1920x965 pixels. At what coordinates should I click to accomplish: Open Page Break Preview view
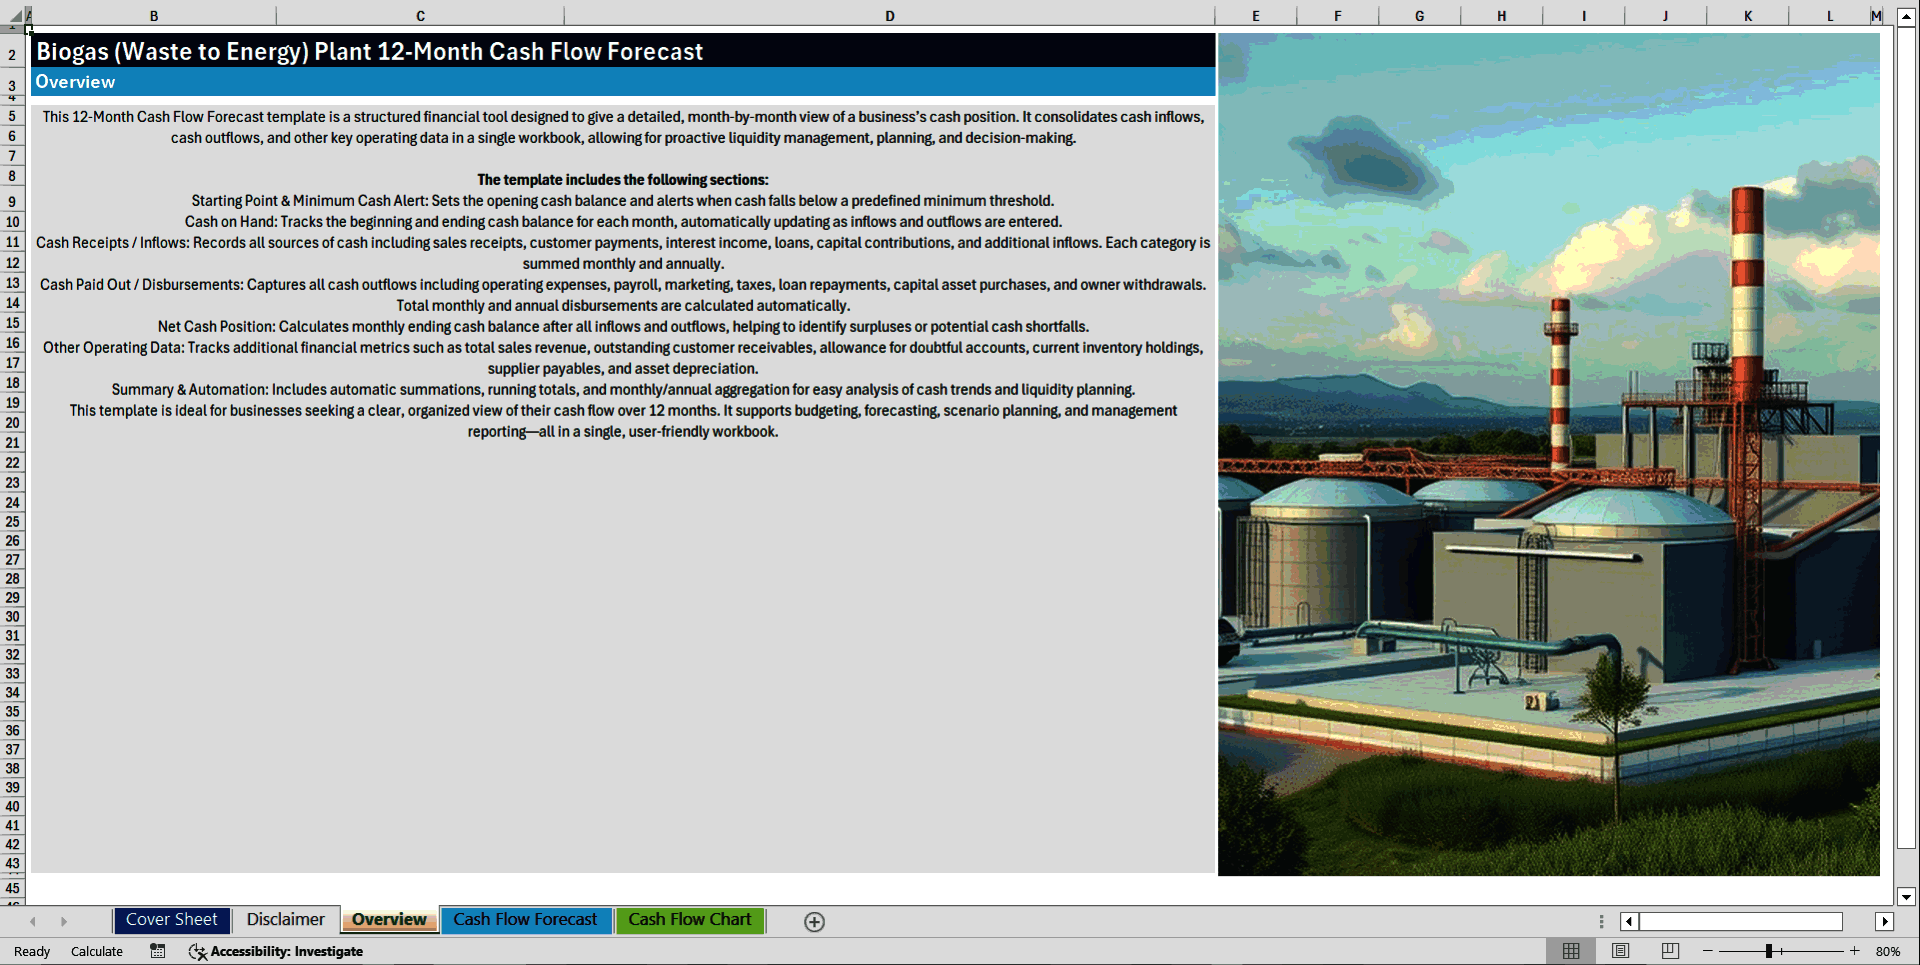click(x=1669, y=951)
